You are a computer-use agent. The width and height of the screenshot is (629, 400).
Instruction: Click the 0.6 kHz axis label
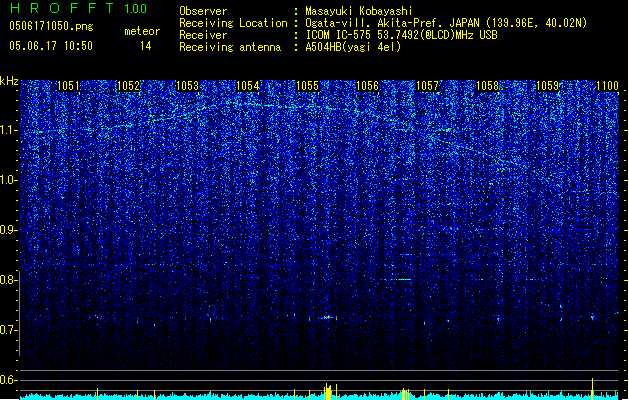click(9, 380)
